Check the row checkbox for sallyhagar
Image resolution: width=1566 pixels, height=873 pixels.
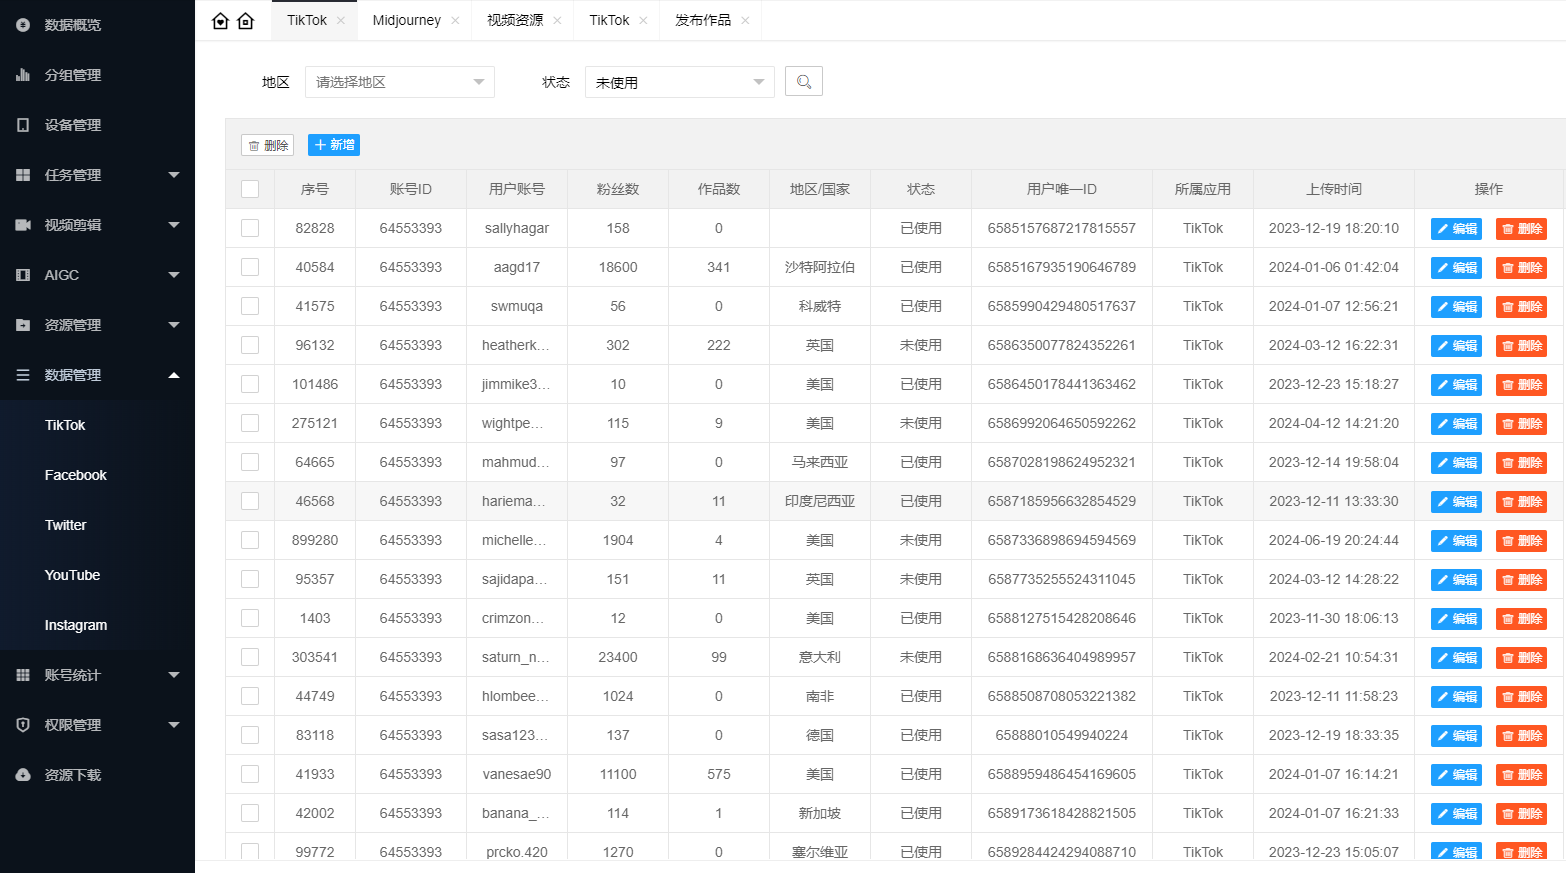(250, 228)
